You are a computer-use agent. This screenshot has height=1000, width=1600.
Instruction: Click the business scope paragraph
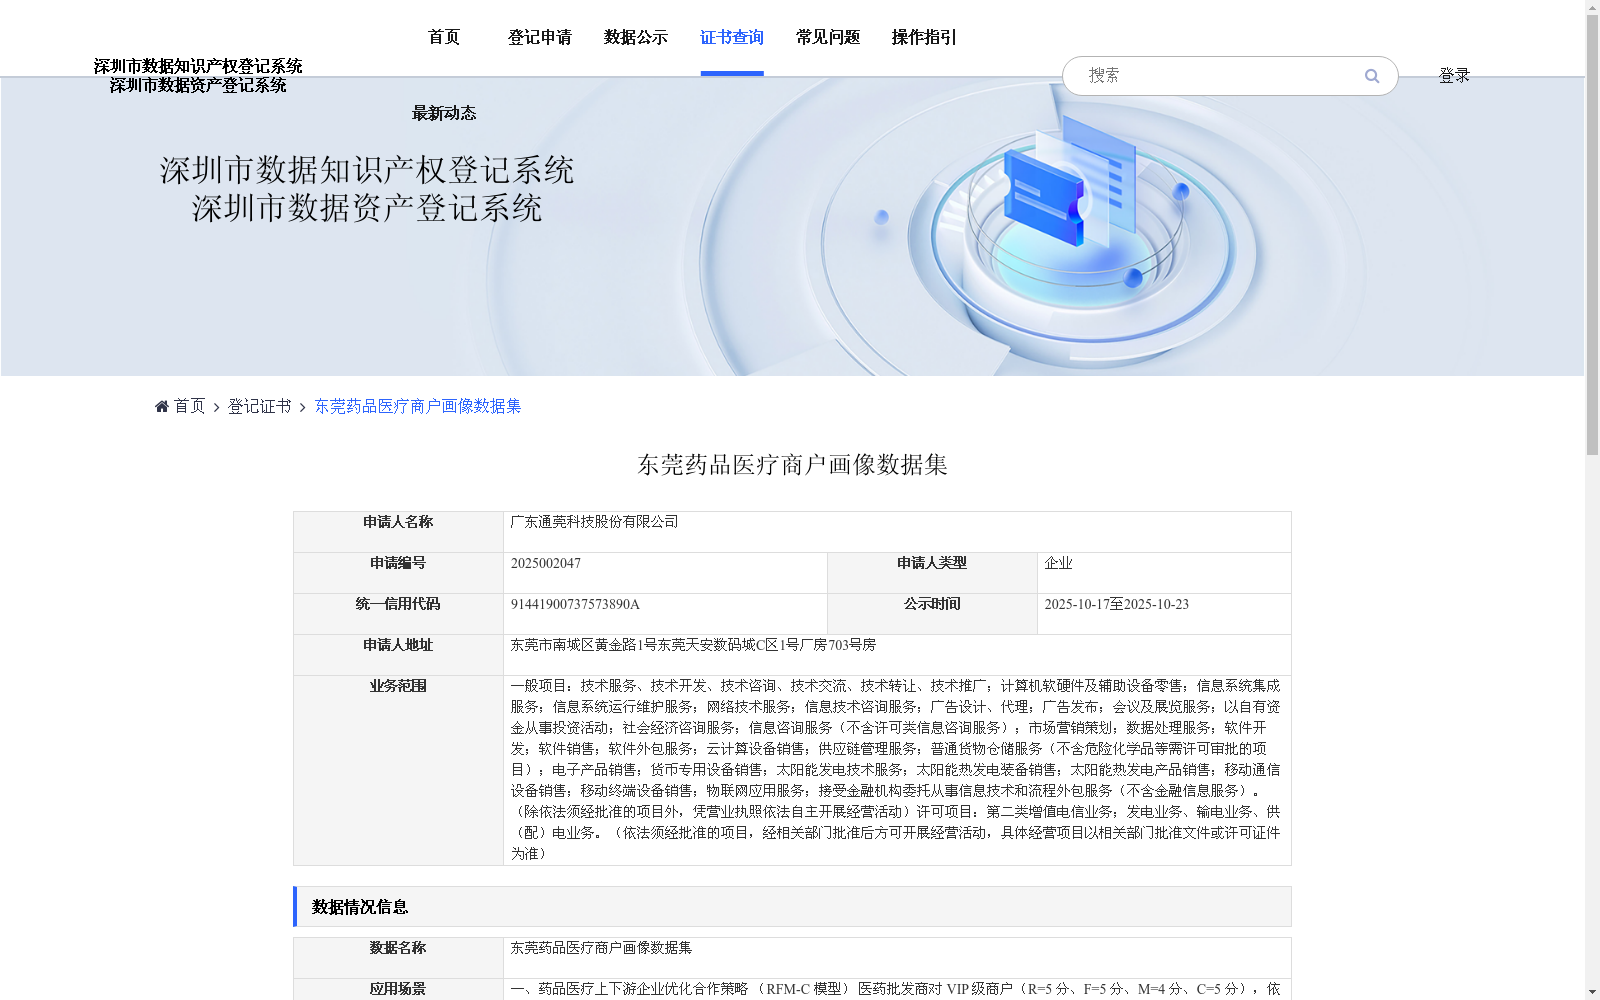(x=895, y=770)
